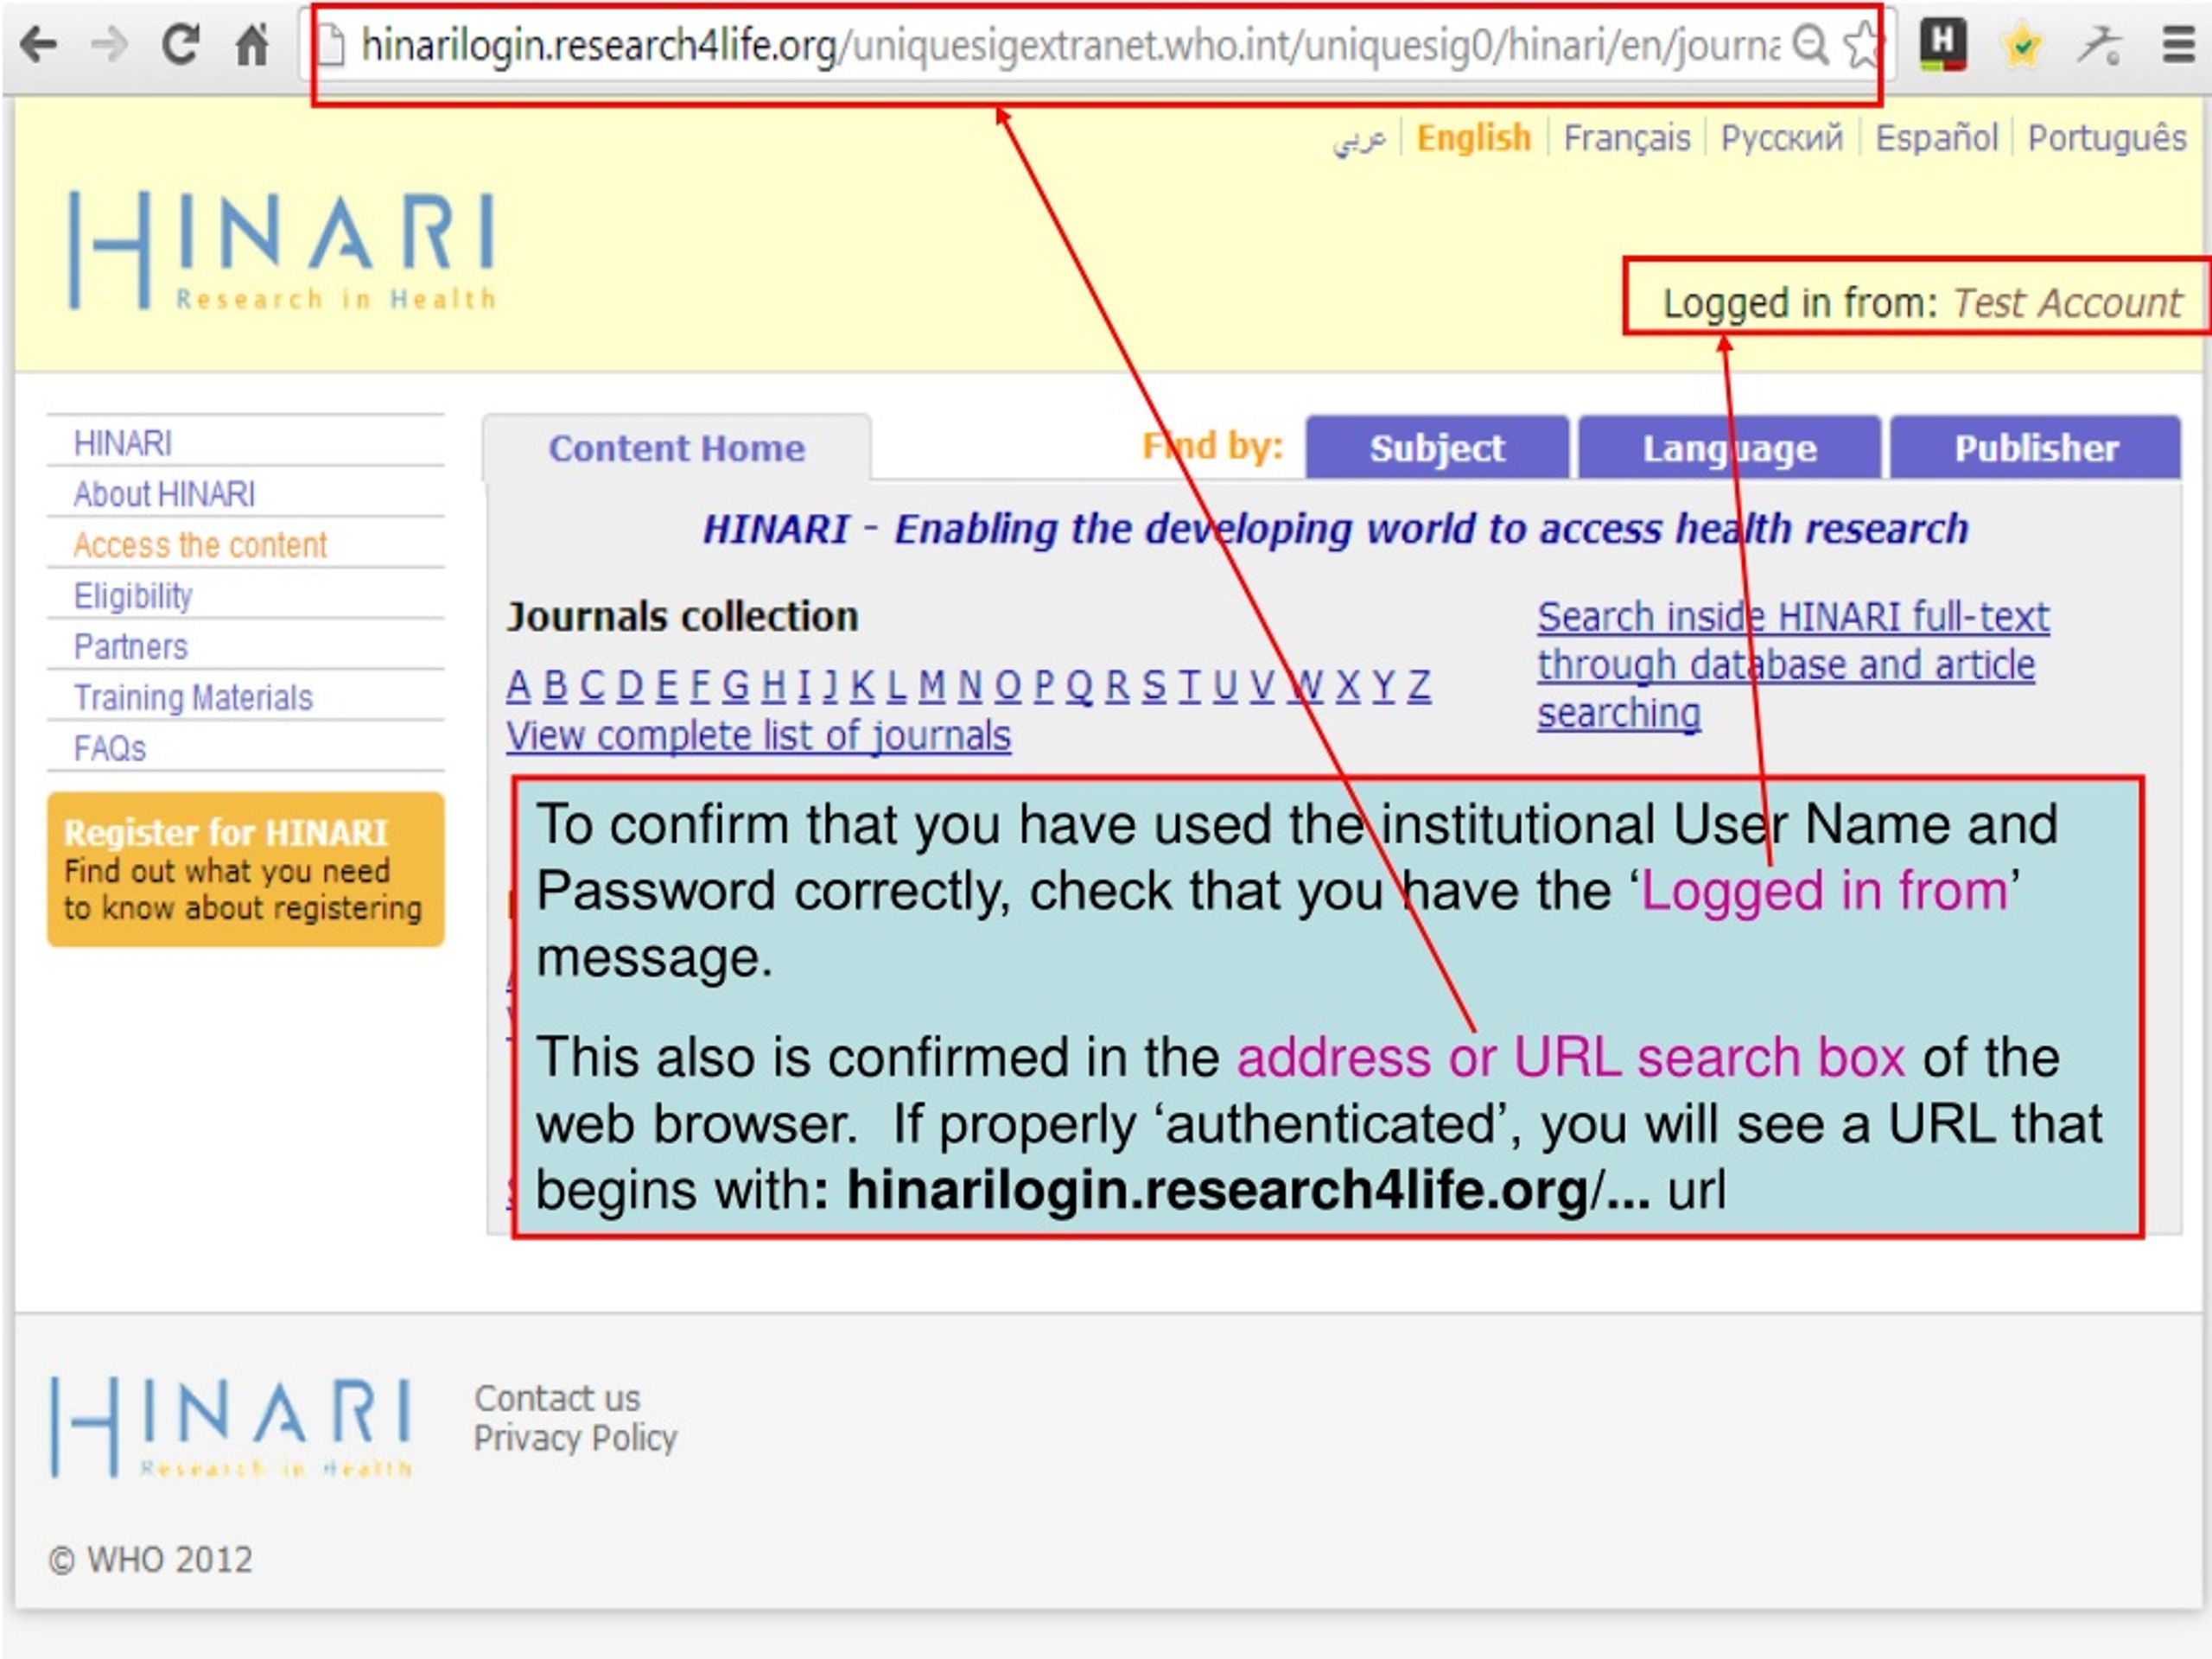2212x1659 pixels.
Task: Bookmark page with star outline icon
Action: tap(1862, 45)
